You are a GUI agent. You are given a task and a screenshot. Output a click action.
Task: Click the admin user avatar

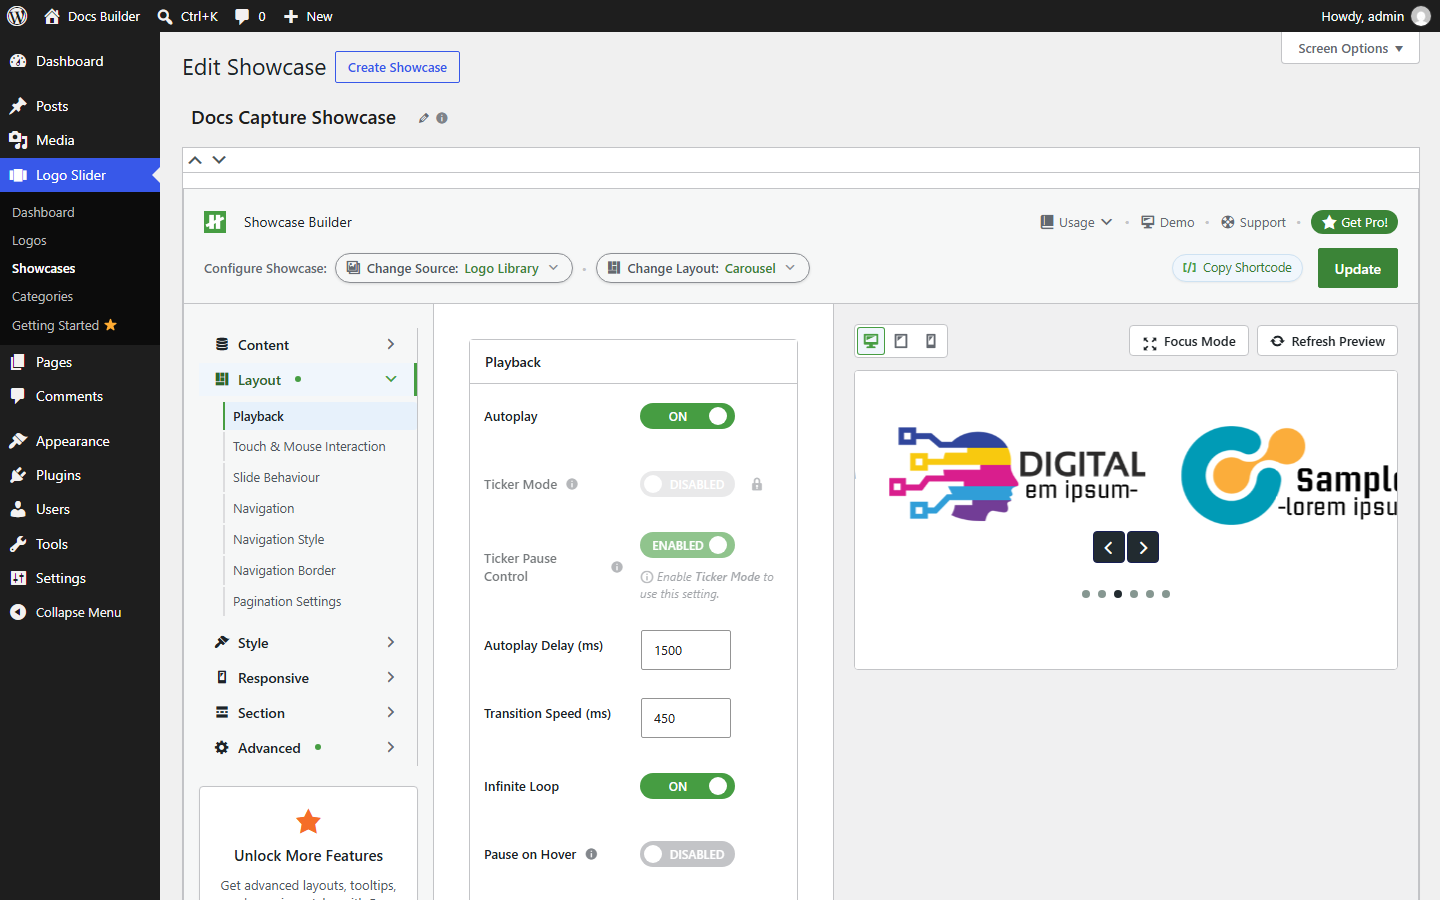click(x=1421, y=16)
